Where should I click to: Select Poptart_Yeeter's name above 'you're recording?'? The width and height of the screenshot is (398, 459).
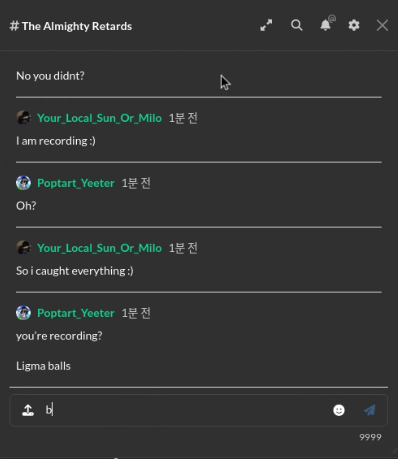point(76,313)
